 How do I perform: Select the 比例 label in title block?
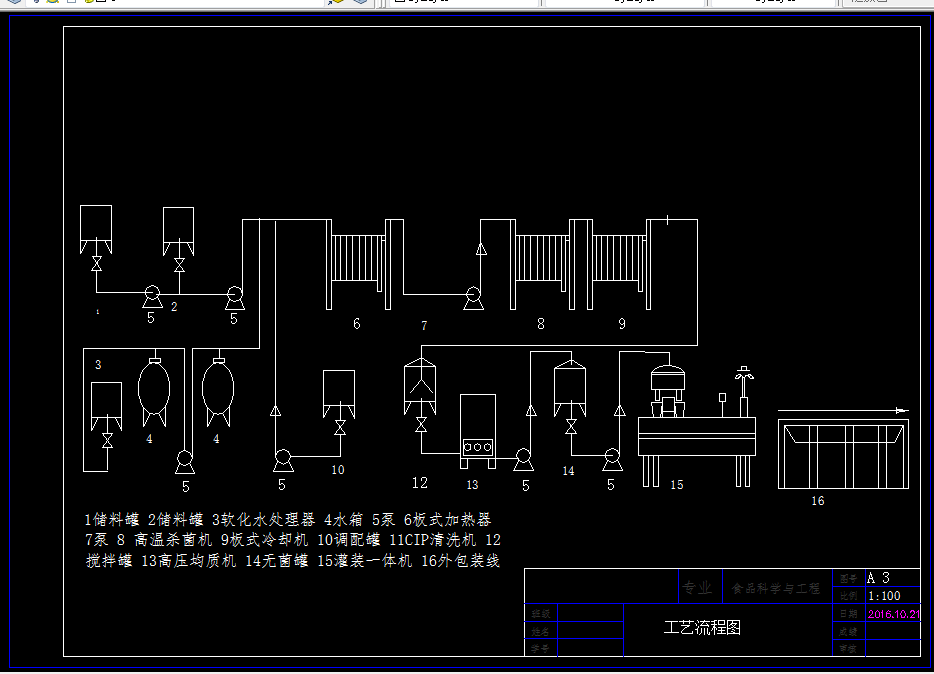848,596
